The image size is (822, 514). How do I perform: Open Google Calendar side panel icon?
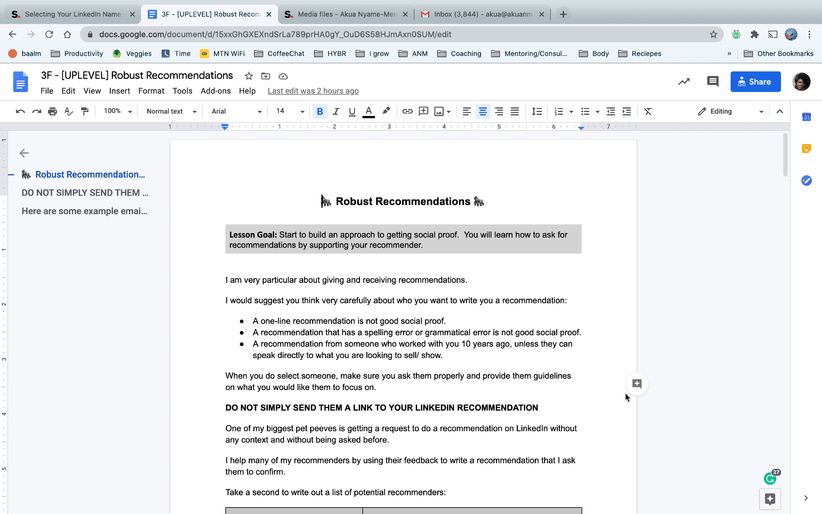click(x=806, y=117)
